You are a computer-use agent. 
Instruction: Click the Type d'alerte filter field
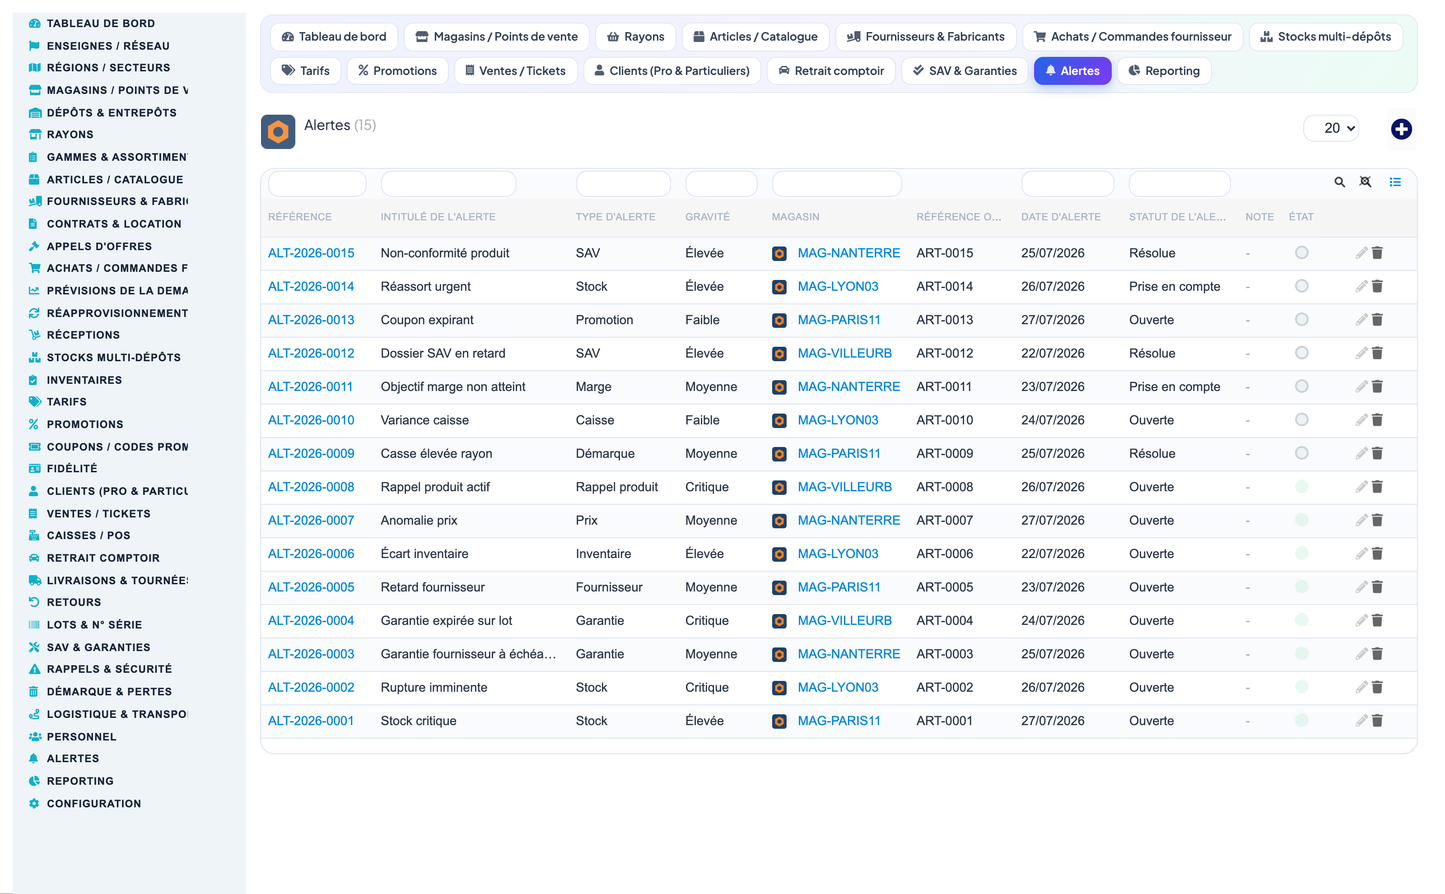tap(623, 183)
